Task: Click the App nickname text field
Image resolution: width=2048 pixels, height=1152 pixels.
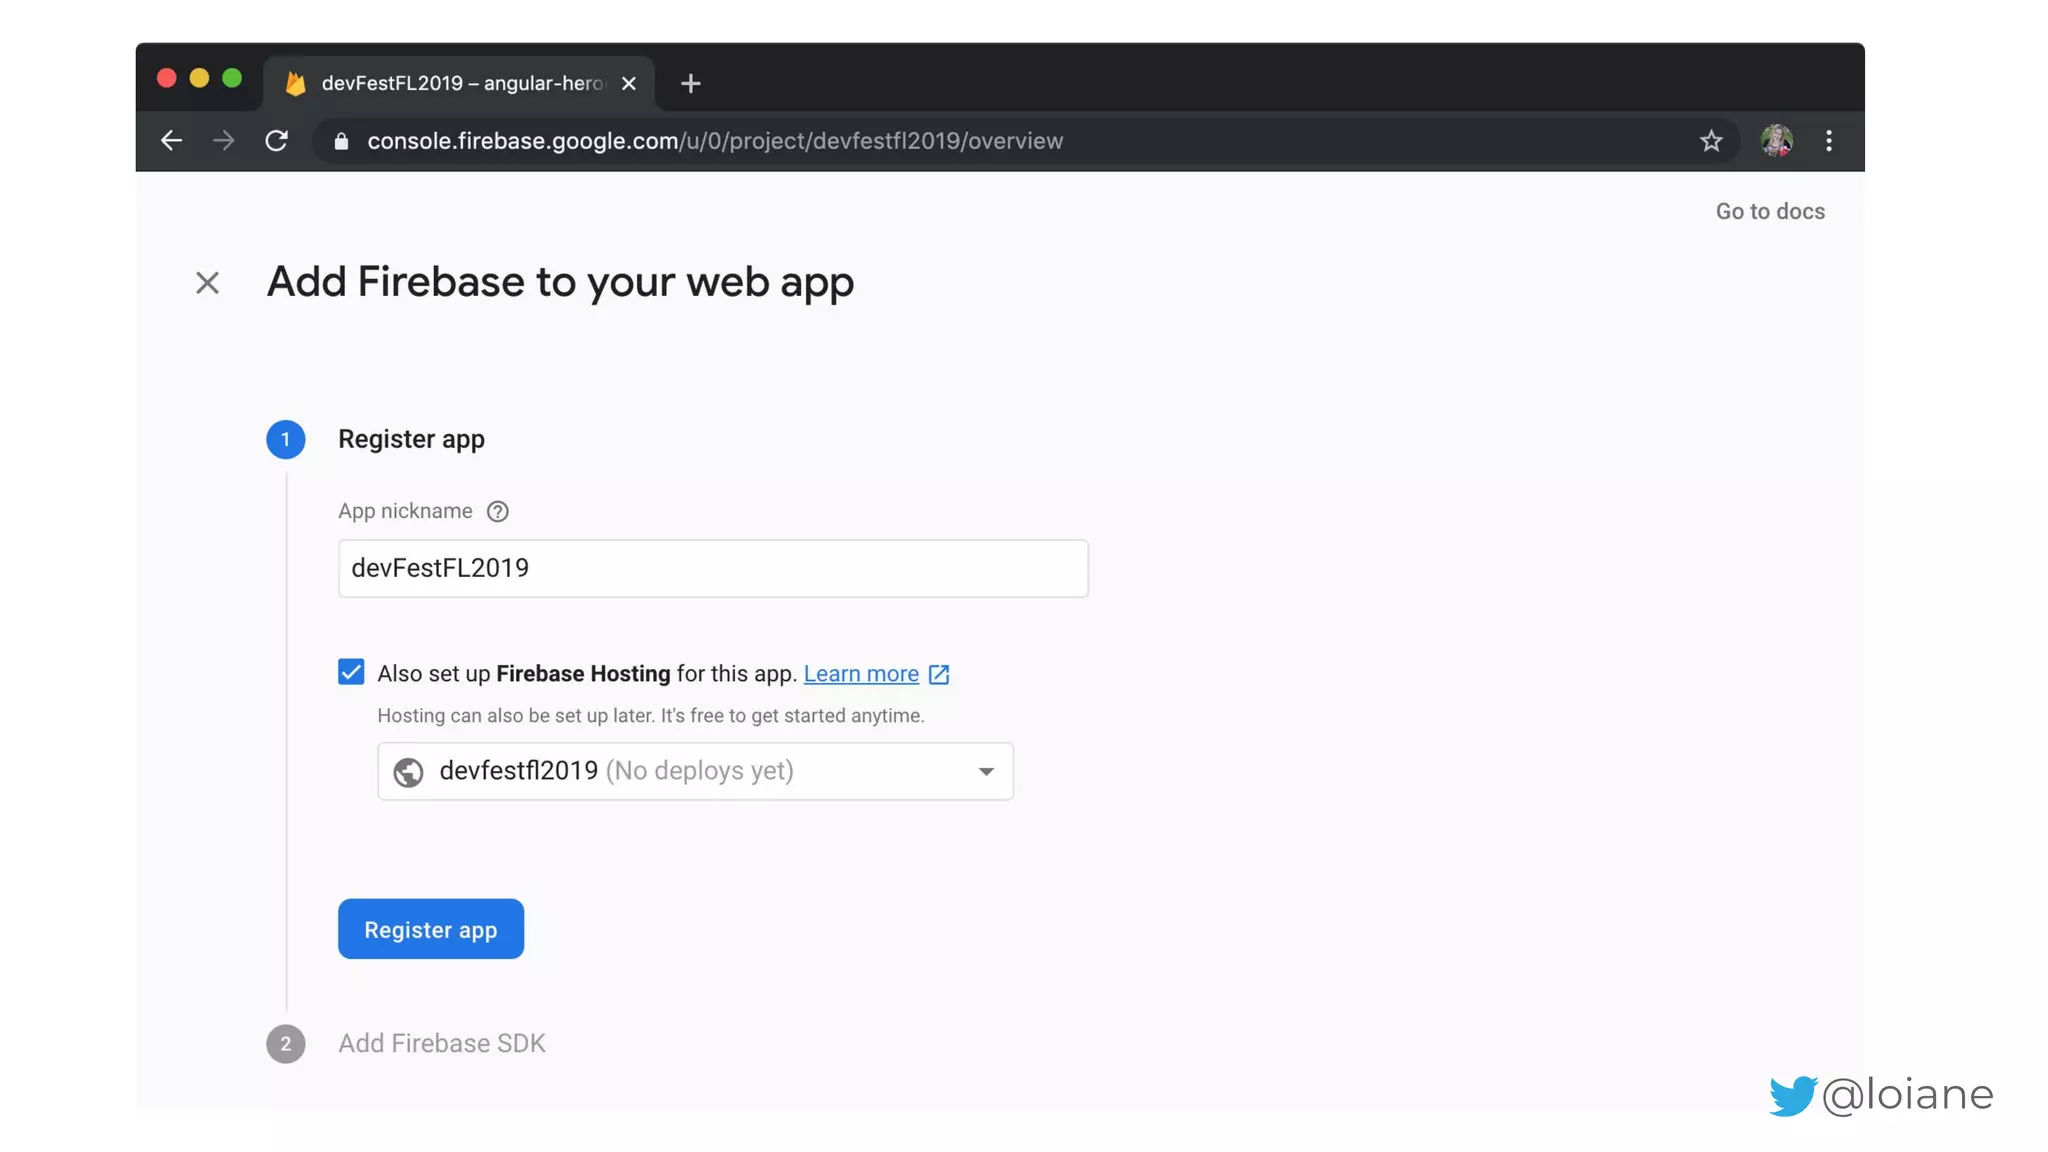Action: click(x=712, y=568)
